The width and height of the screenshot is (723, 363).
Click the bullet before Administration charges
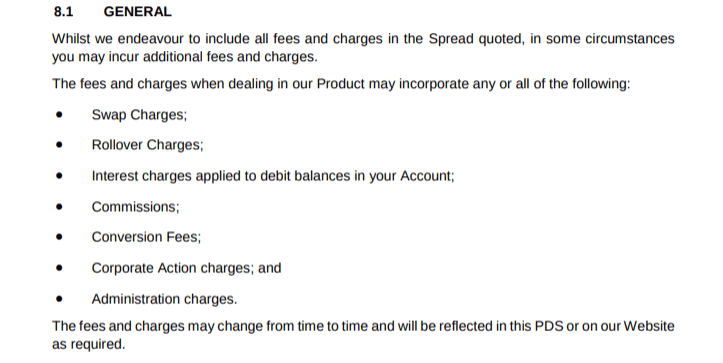pos(59,299)
